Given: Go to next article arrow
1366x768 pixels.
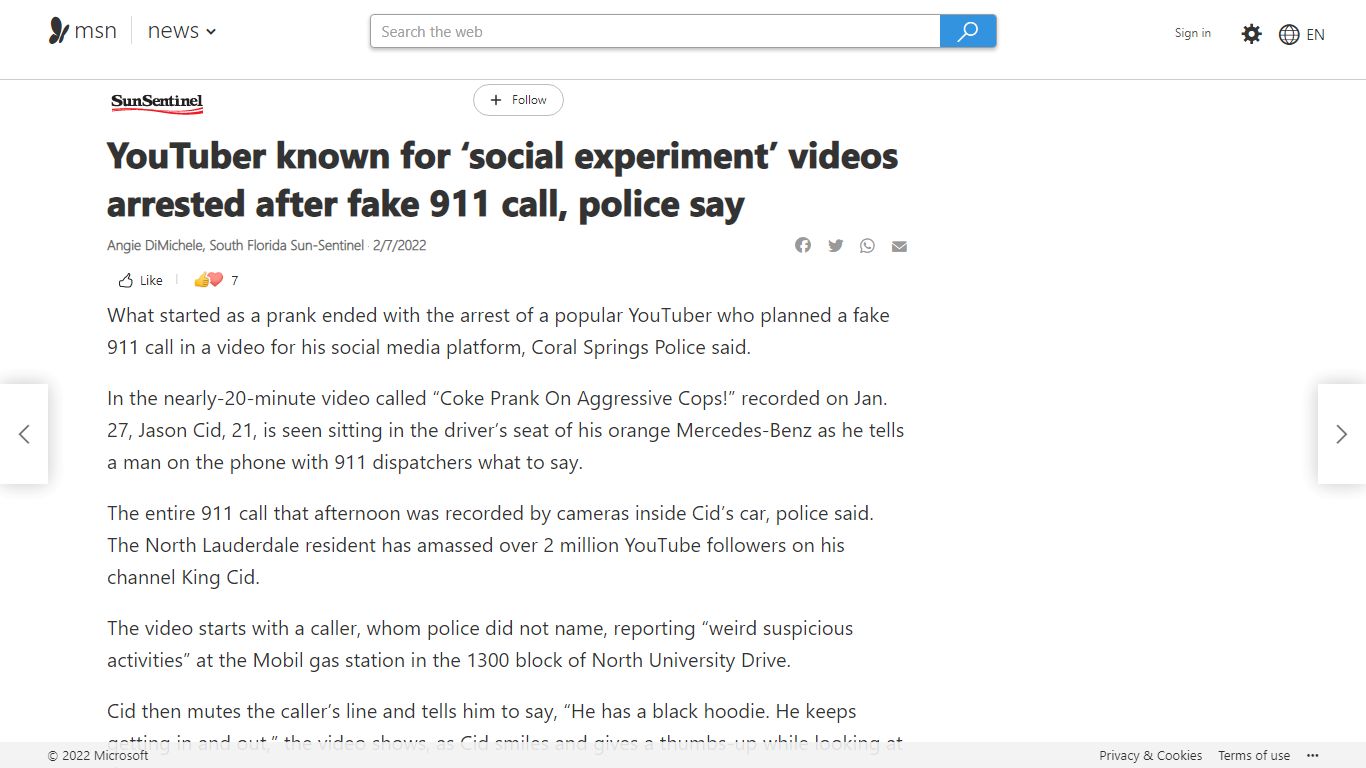Looking at the screenshot, I should (x=1342, y=434).
